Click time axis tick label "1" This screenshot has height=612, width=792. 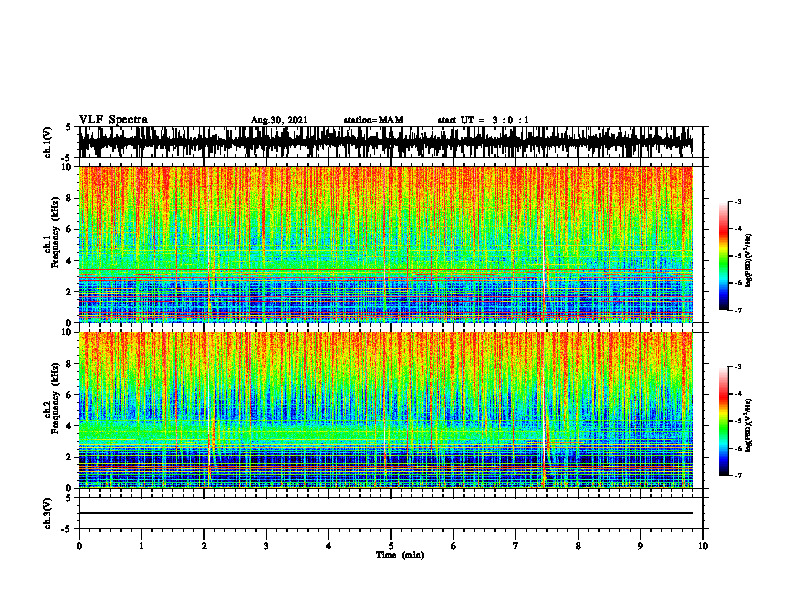[x=141, y=546]
